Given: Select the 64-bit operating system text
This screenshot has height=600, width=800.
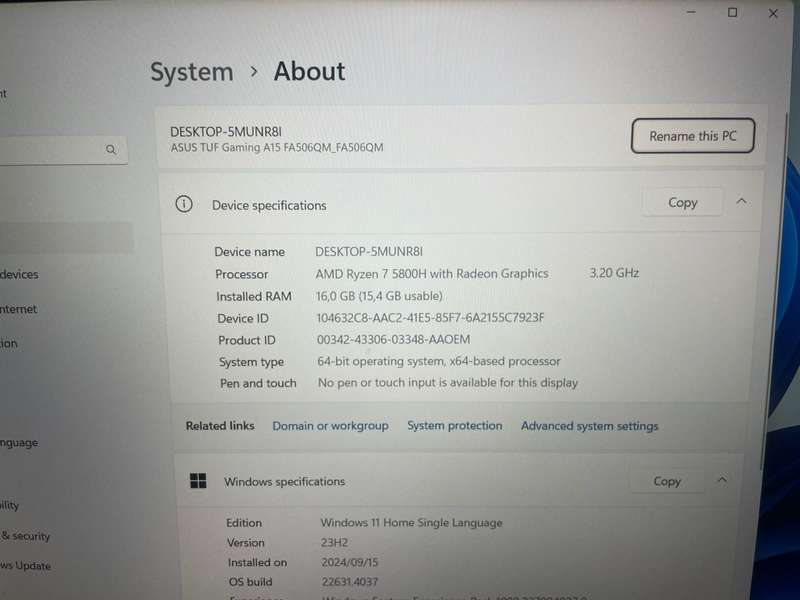Looking at the screenshot, I should pos(439,361).
